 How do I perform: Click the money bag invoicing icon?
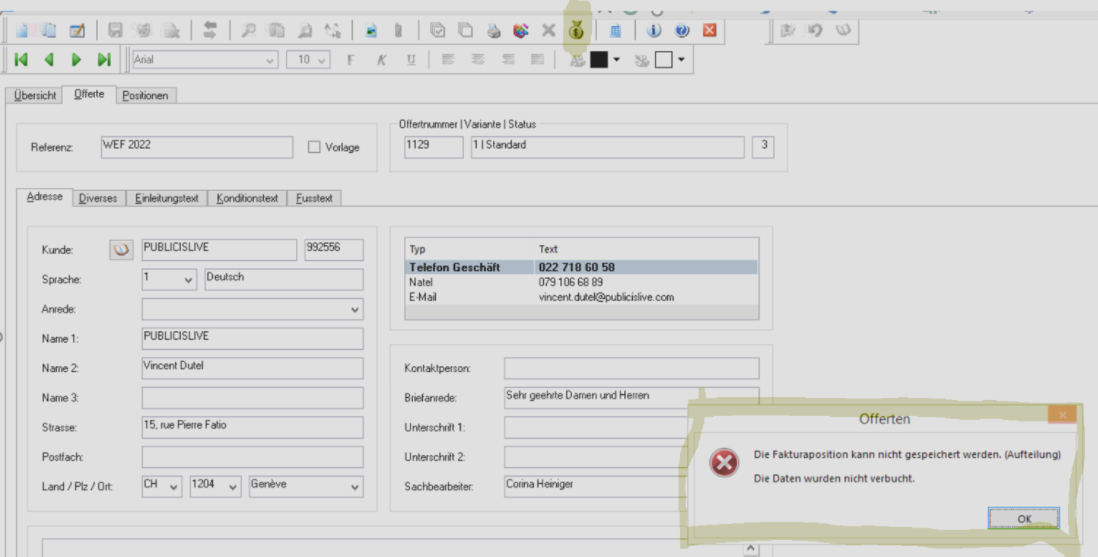point(577,31)
